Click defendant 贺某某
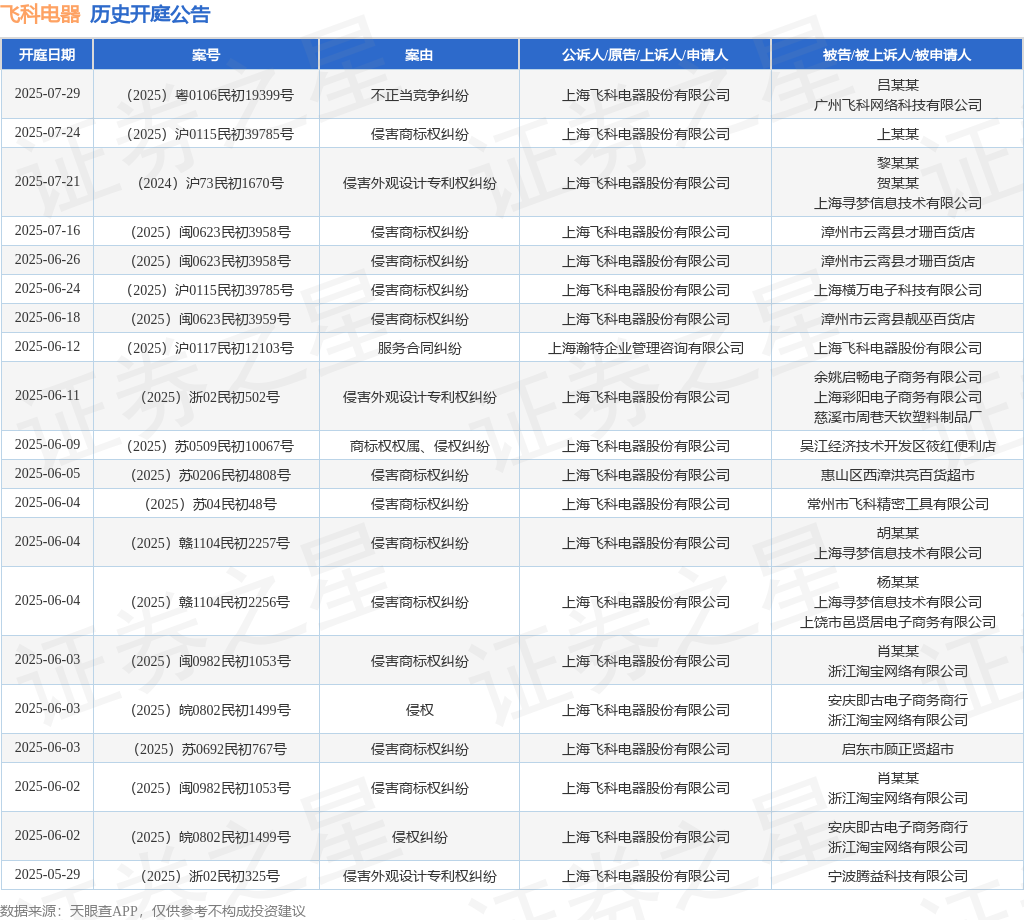This screenshot has width=1024, height=920. coord(897,183)
